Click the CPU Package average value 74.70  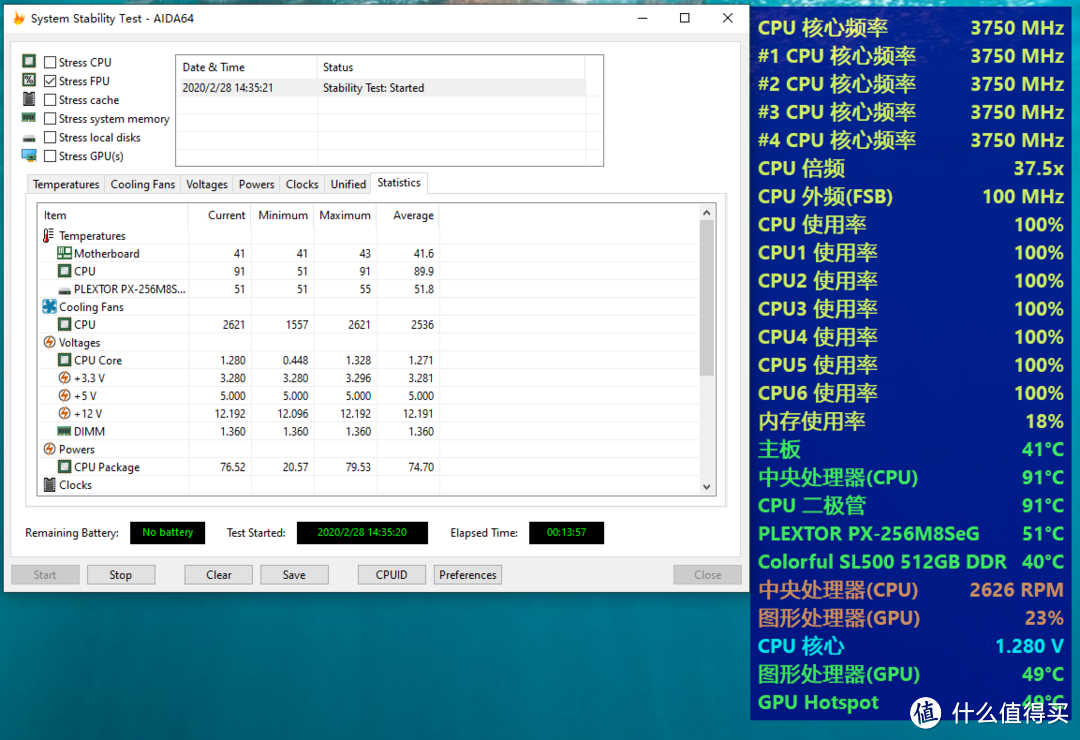pos(421,467)
